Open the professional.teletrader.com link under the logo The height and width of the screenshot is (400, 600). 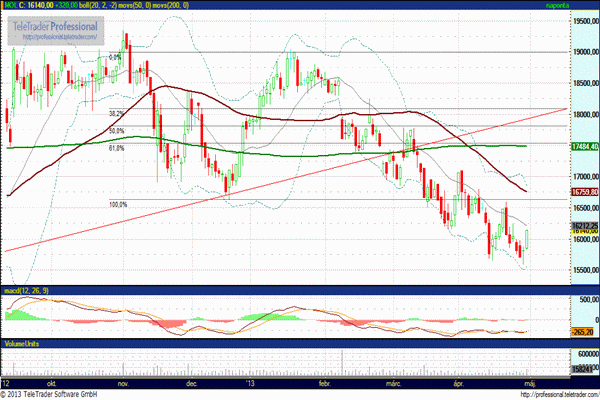(x=60, y=37)
